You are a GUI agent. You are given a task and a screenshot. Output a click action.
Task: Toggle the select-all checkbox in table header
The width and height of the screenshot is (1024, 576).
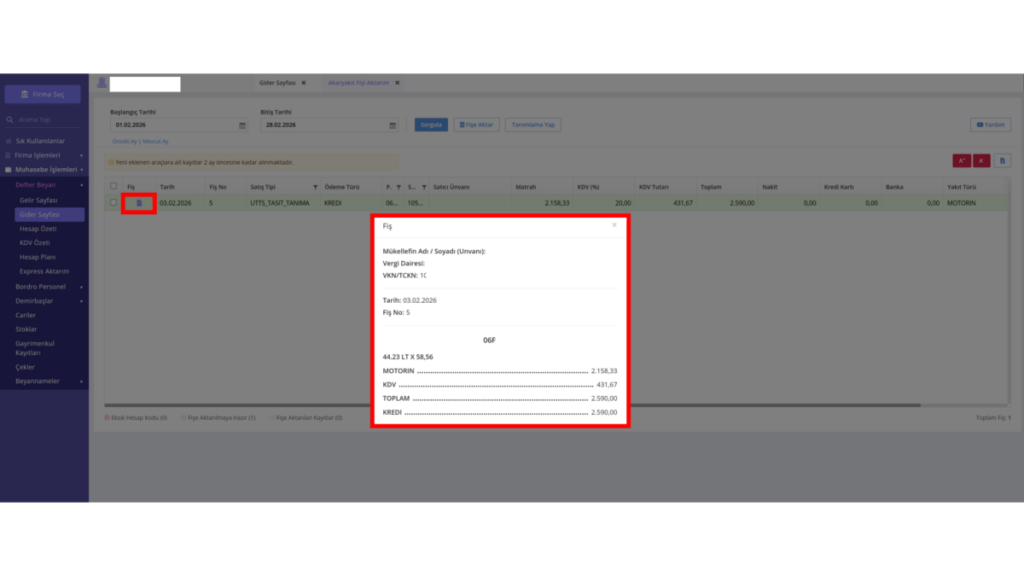tap(114, 186)
